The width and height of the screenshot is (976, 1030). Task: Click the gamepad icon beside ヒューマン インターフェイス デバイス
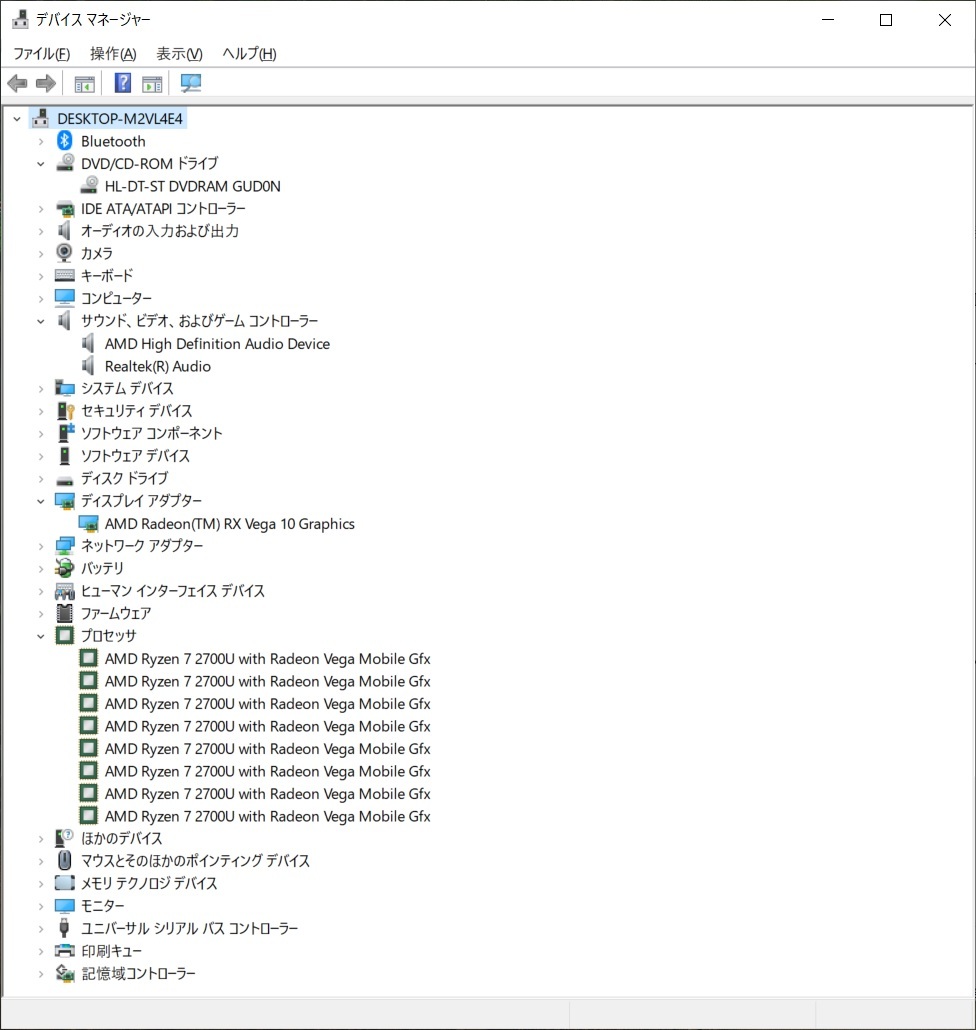64,591
